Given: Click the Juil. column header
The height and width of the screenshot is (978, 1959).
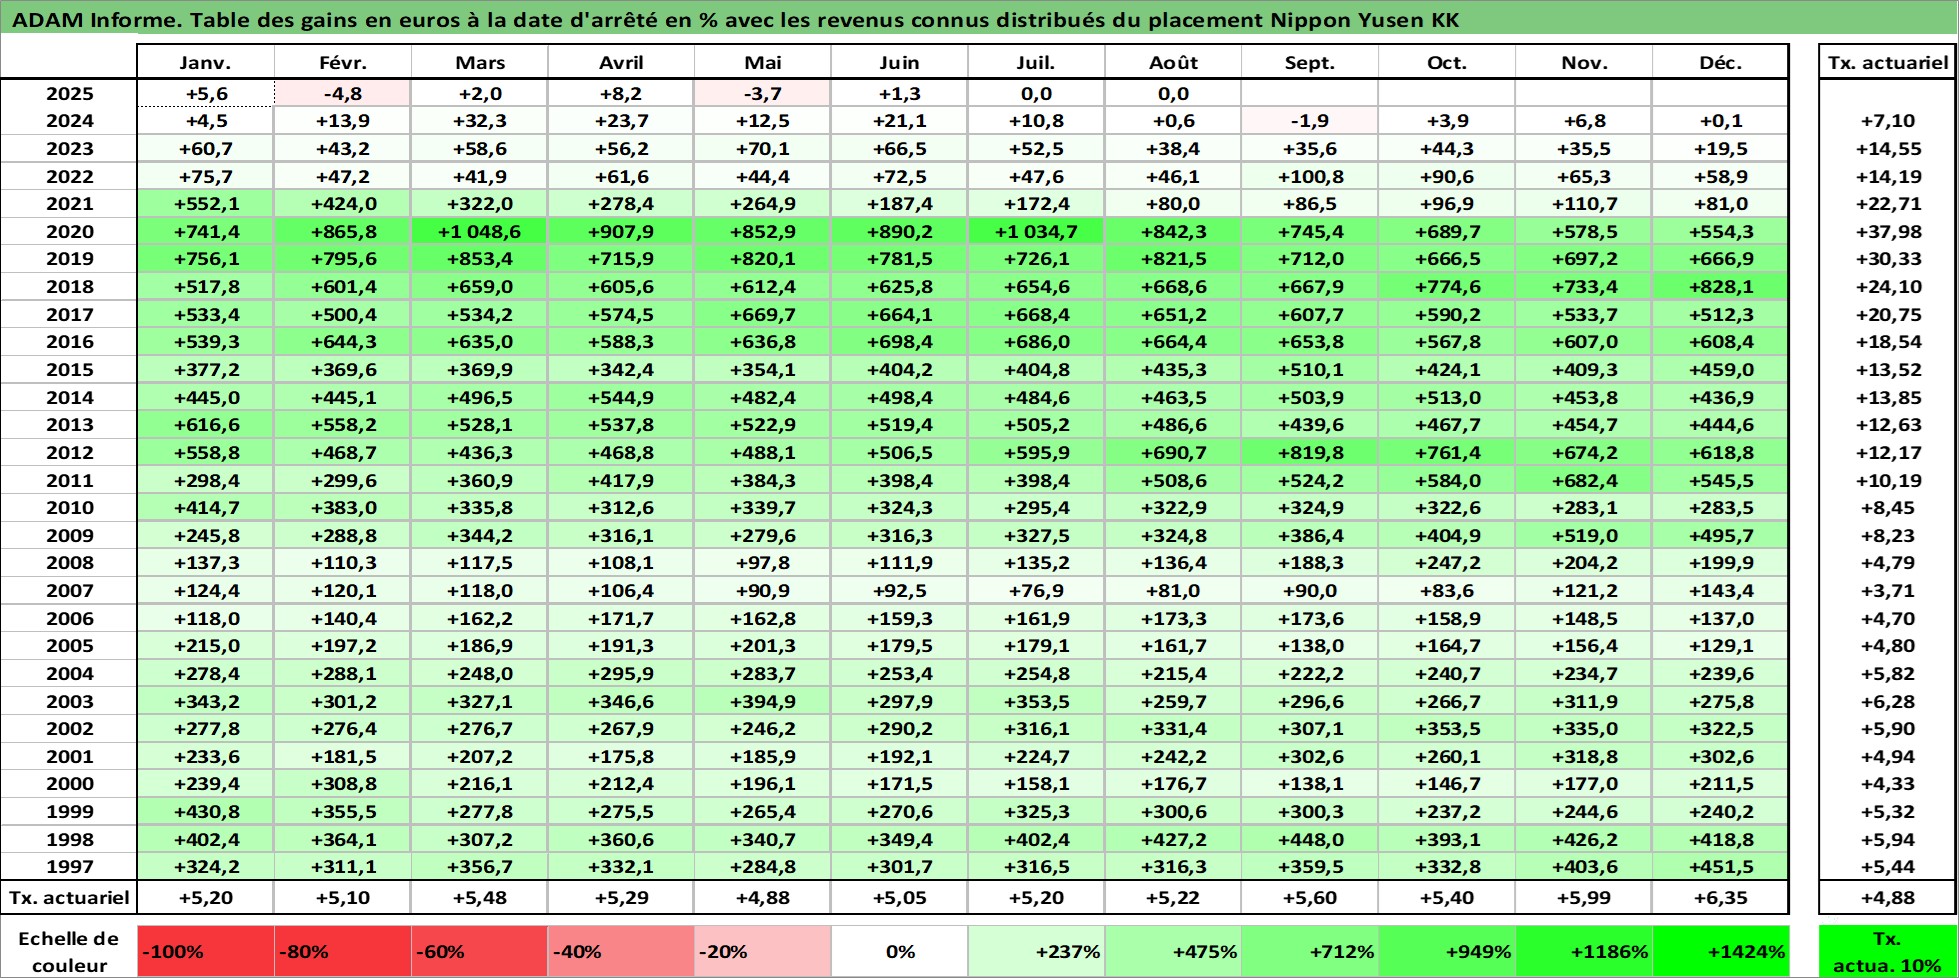Looking at the screenshot, I should 1036,62.
